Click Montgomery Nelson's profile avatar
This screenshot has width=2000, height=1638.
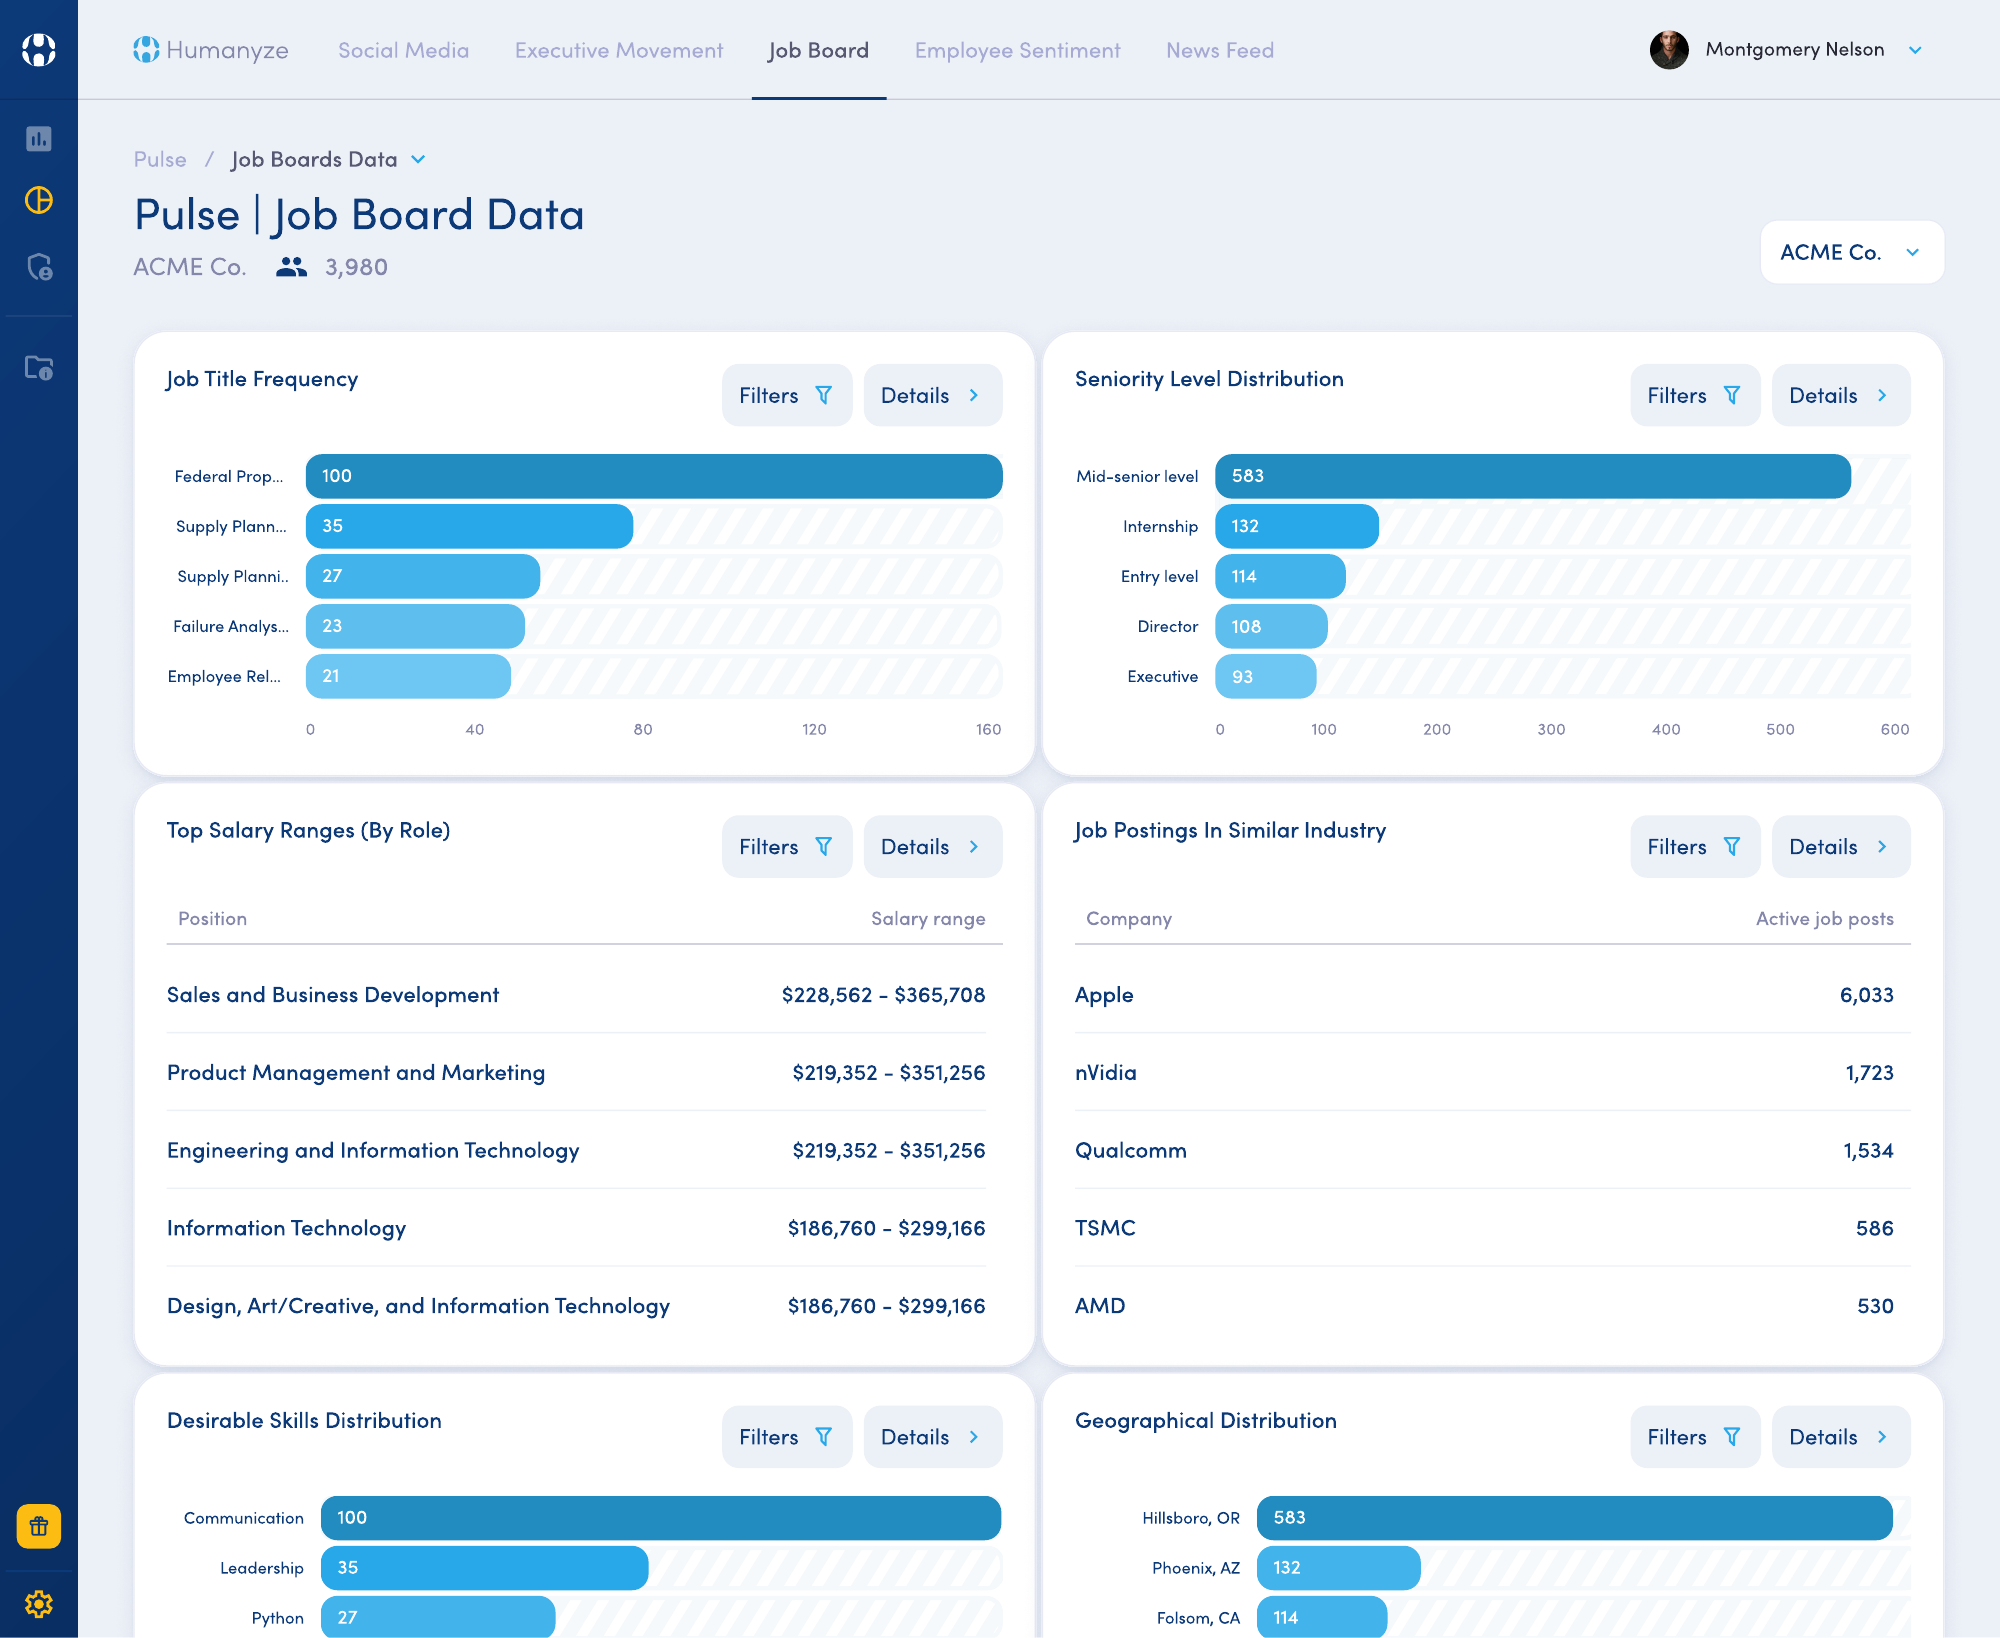coord(1669,50)
